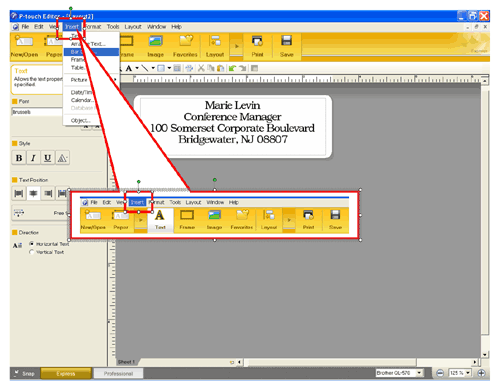Screen dimensions: 500x386
Task: Choose Object in Insert menu
Action: [x=91, y=120]
